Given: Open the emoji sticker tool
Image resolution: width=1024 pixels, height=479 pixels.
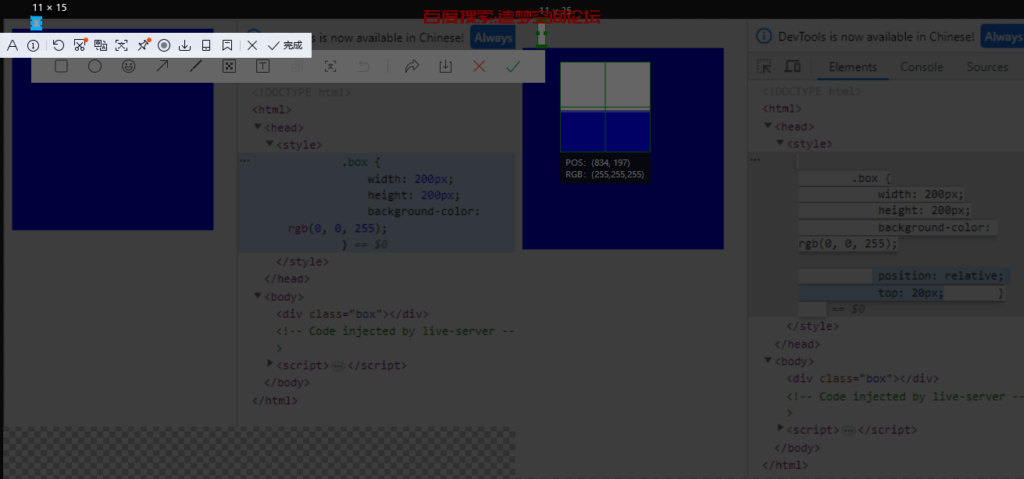Looking at the screenshot, I should [x=129, y=66].
